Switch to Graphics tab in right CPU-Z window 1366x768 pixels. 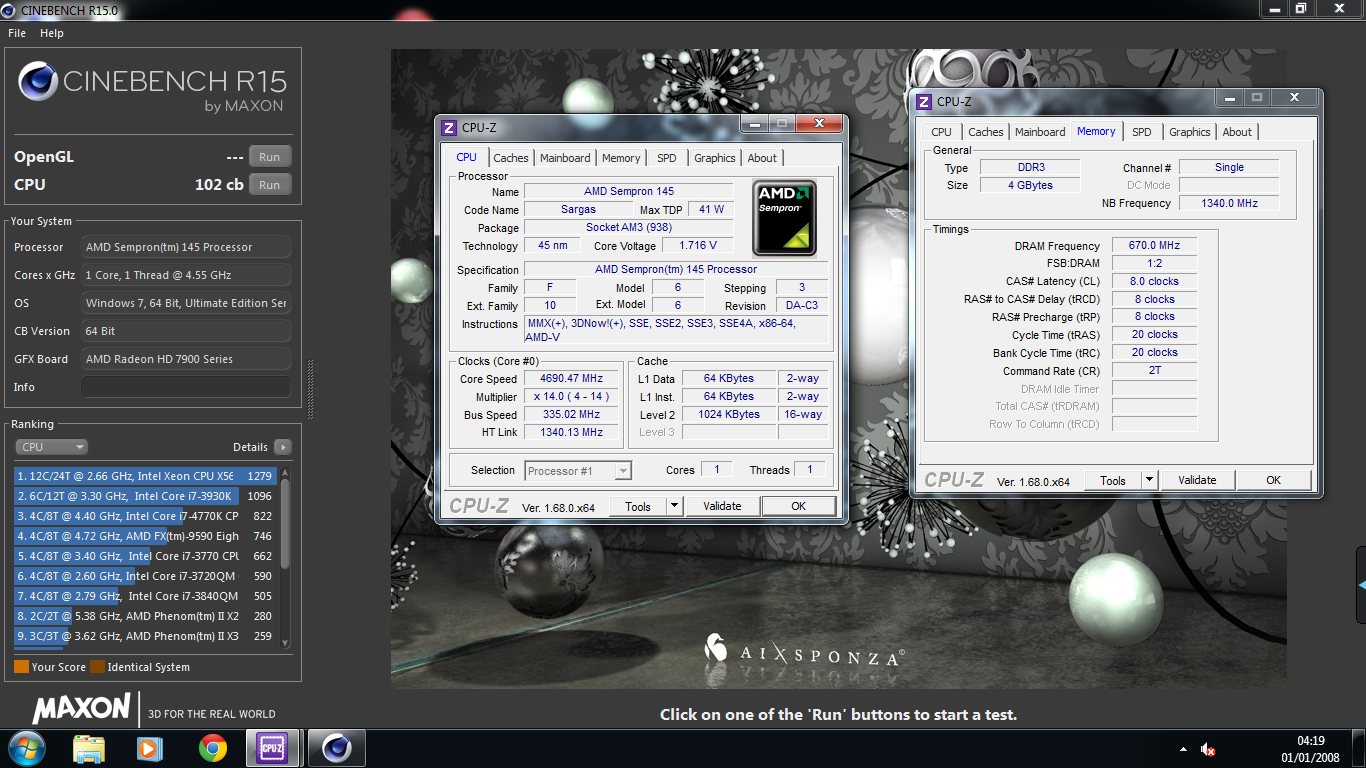(x=1190, y=132)
